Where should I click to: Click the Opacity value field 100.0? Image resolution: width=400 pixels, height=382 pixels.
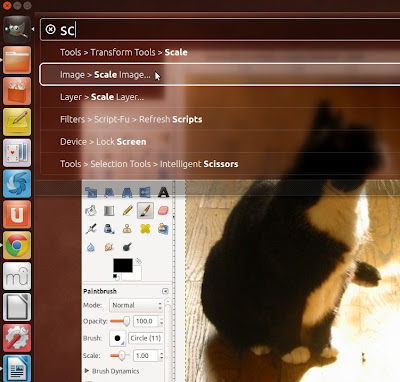click(x=146, y=321)
